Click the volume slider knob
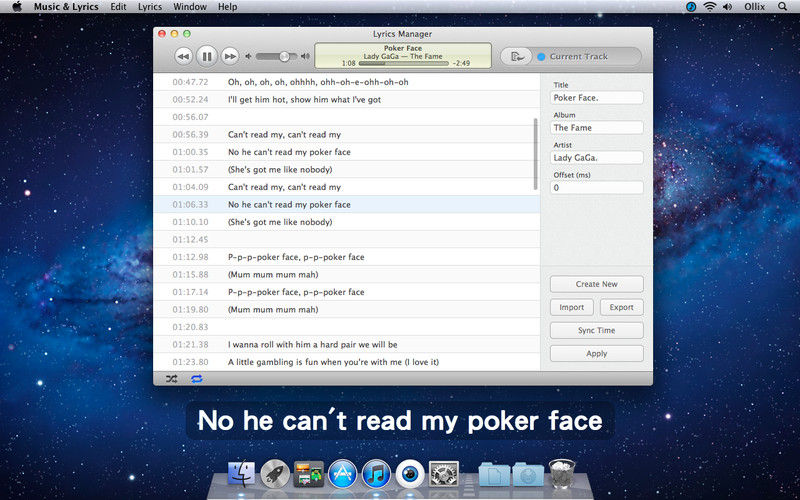The height and width of the screenshot is (500, 800). click(x=284, y=56)
